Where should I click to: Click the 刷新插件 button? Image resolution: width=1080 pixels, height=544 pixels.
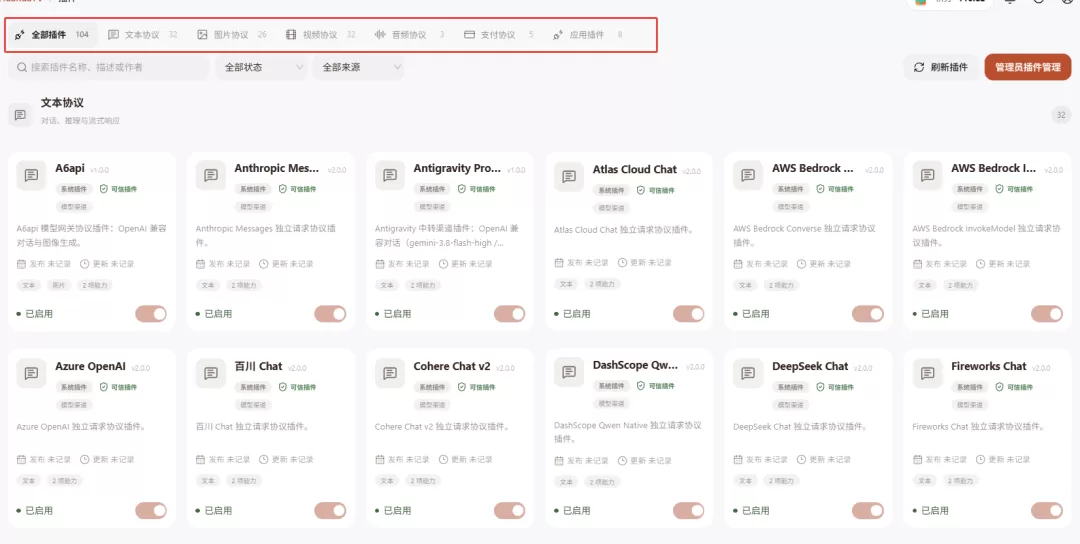coord(941,67)
